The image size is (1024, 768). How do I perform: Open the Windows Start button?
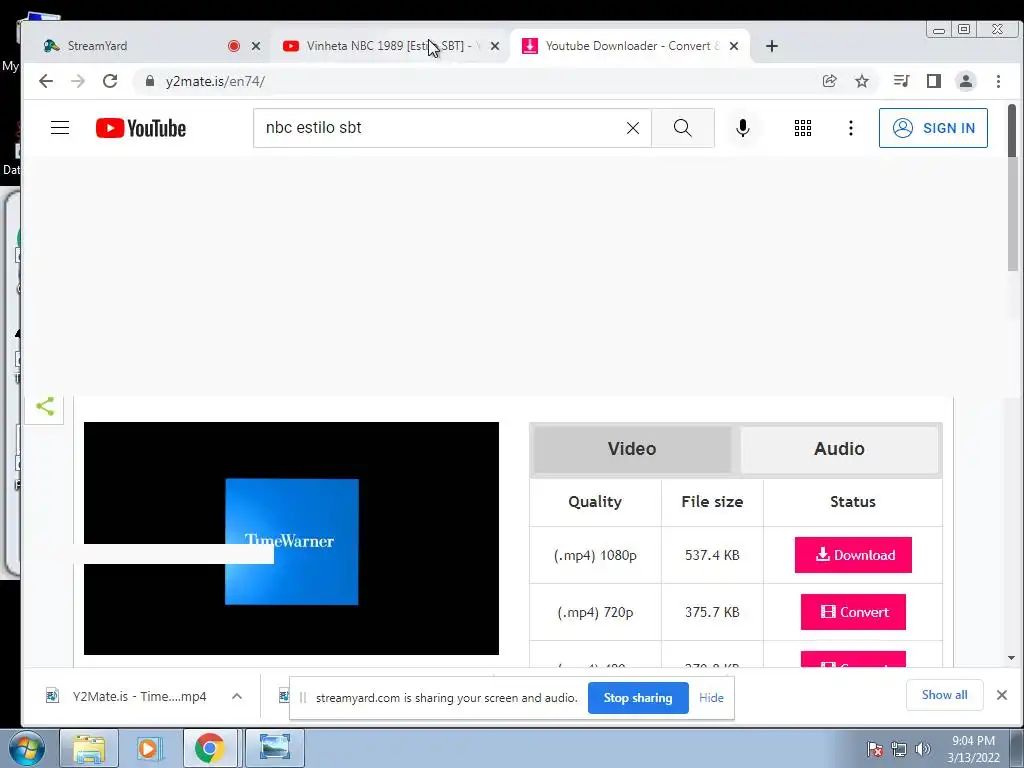[26, 748]
